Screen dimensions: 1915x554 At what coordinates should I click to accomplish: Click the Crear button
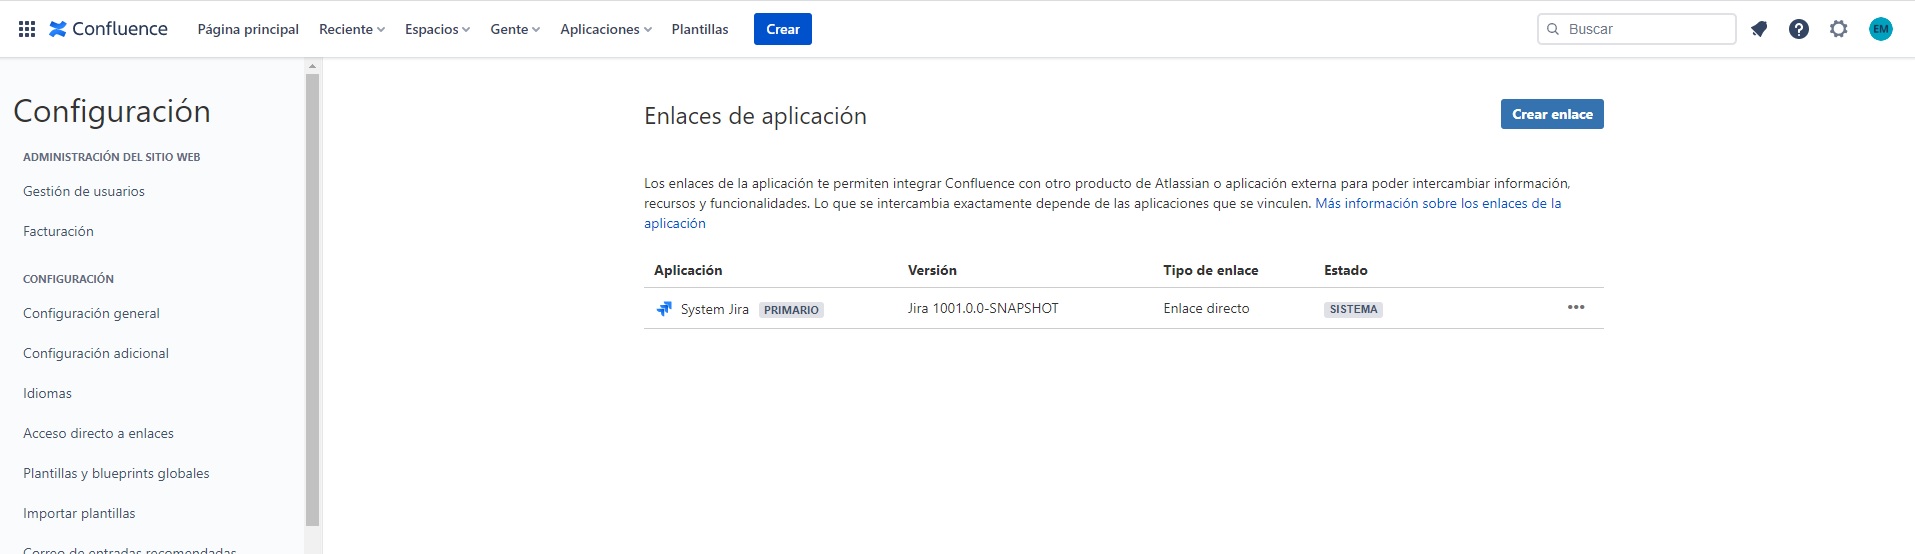[783, 29]
